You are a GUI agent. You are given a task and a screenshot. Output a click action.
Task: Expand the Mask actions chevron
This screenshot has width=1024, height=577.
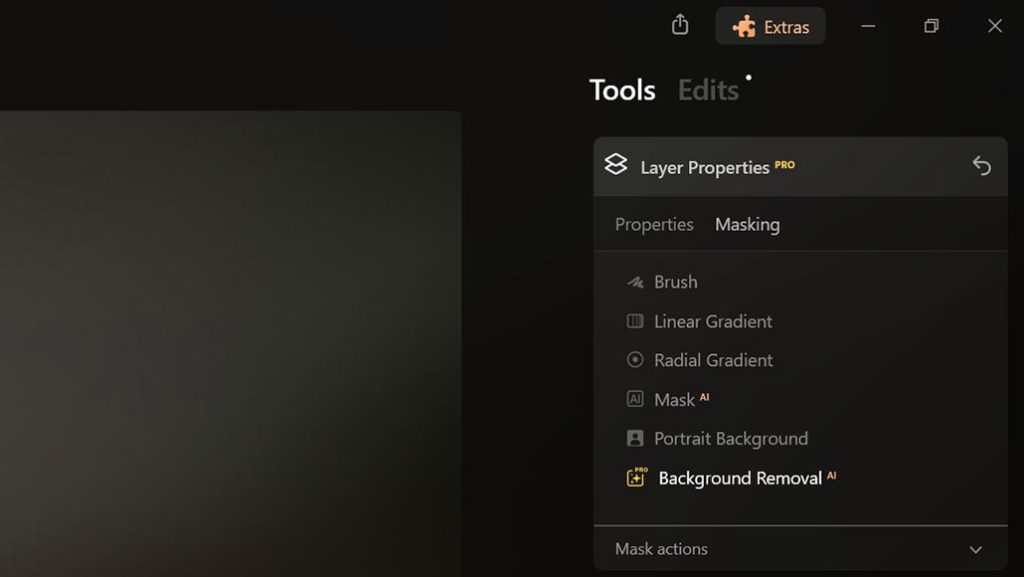tap(976, 550)
